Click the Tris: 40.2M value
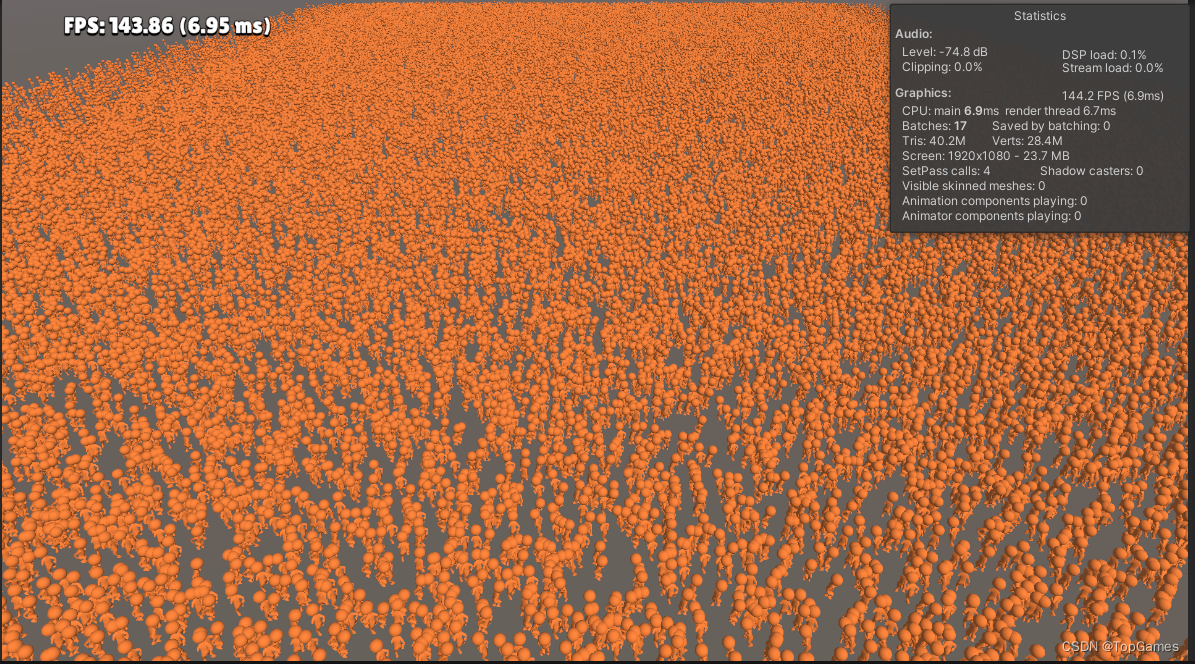The image size is (1195, 664). (934, 141)
